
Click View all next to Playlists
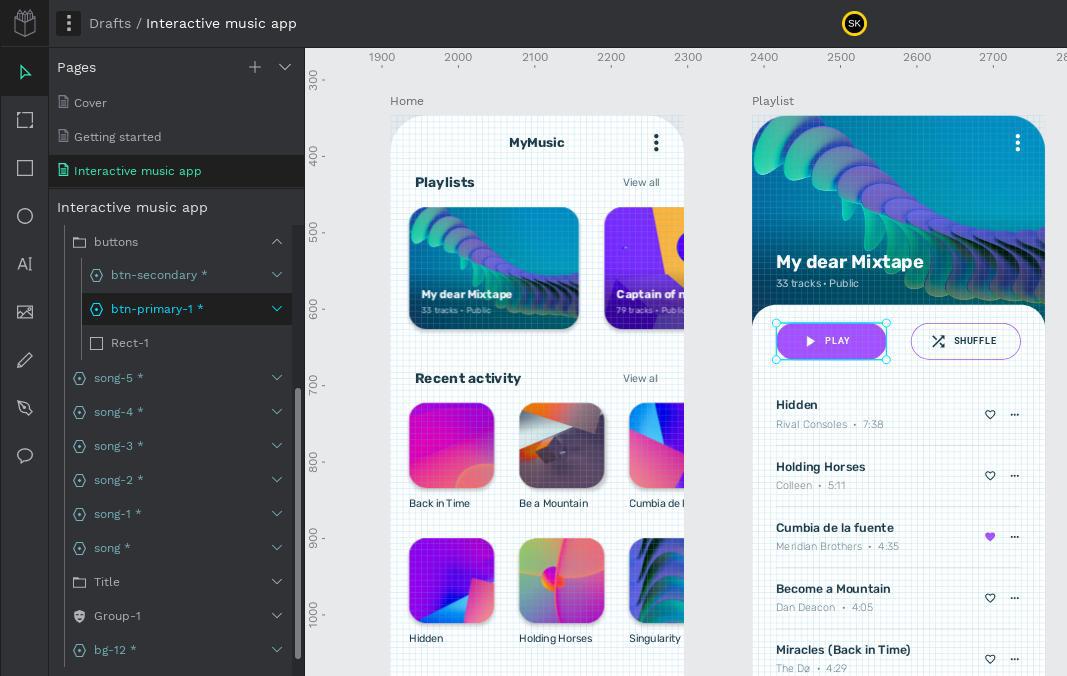pyautogui.click(x=641, y=182)
